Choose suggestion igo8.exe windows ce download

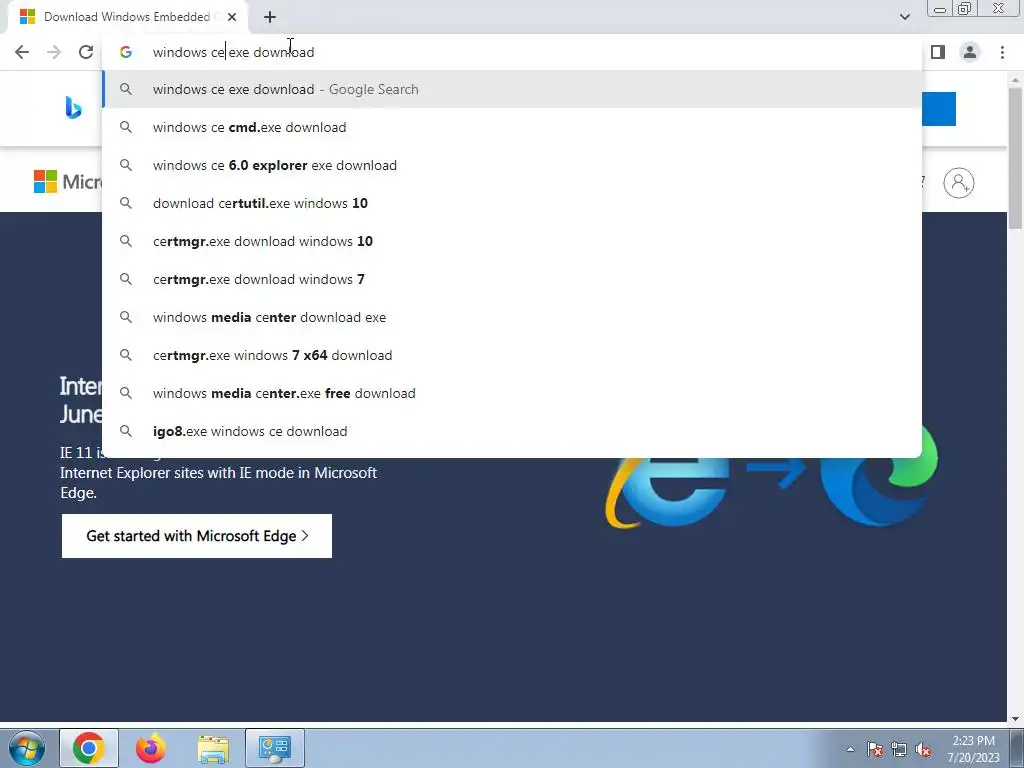point(512,431)
